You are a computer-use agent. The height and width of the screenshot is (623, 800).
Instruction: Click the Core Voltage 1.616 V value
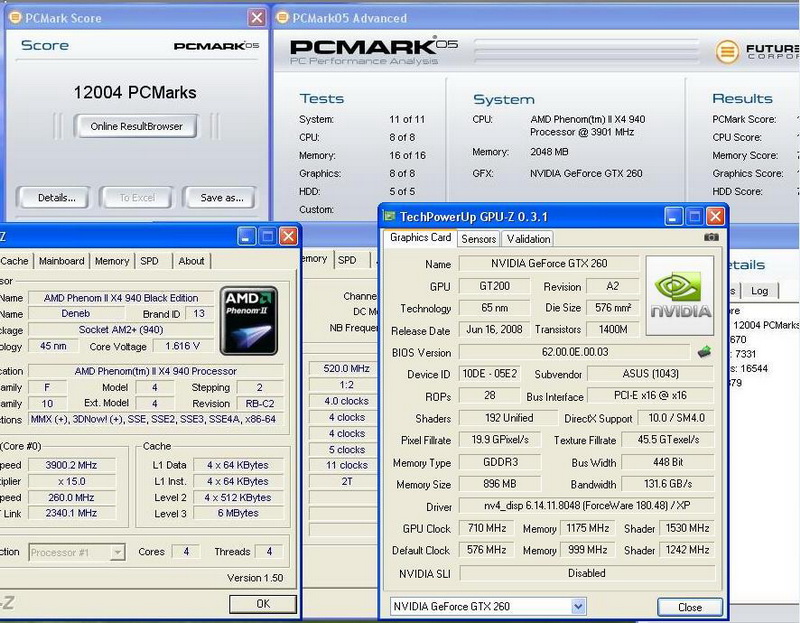[x=182, y=346]
